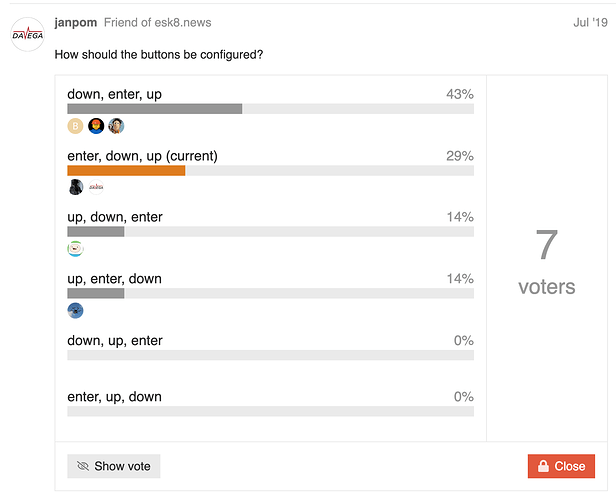
Task: Click the third voter avatar under 'down, enter, up'
Action: coord(116,126)
